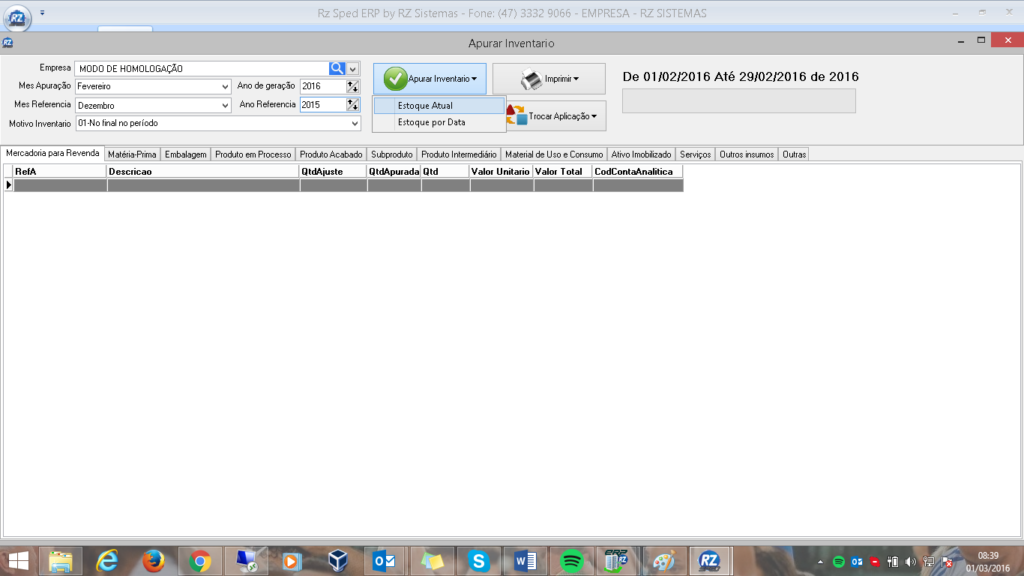Expand the Mes Referencia dropdown

click(x=225, y=105)
